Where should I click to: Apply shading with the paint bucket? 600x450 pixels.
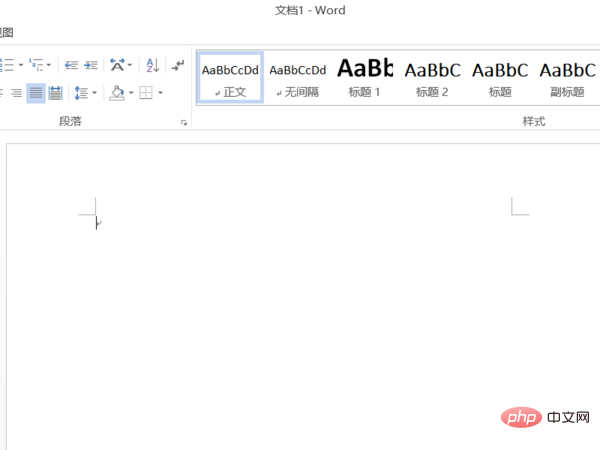coord(117,93)
